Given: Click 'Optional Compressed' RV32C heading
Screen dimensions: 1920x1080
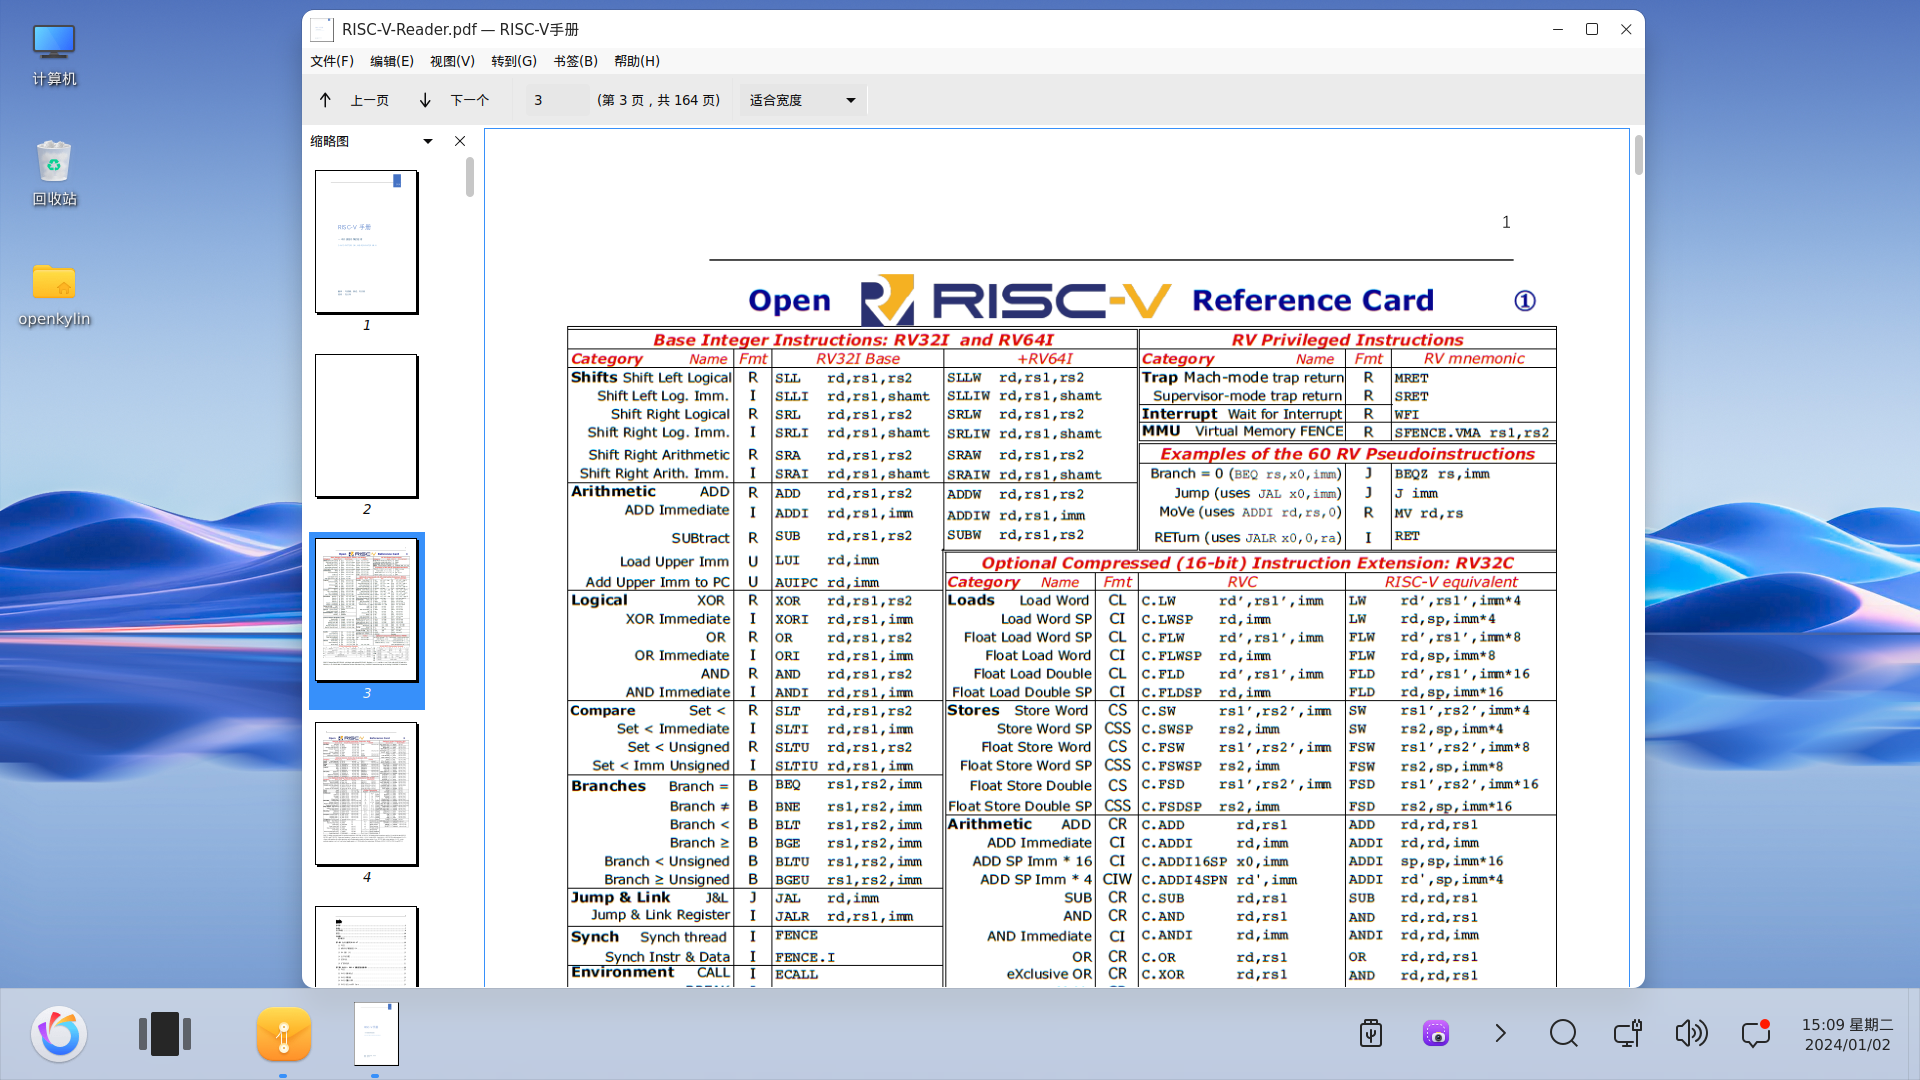Looking at the screenshot, I should click(x=1247, y=563).
